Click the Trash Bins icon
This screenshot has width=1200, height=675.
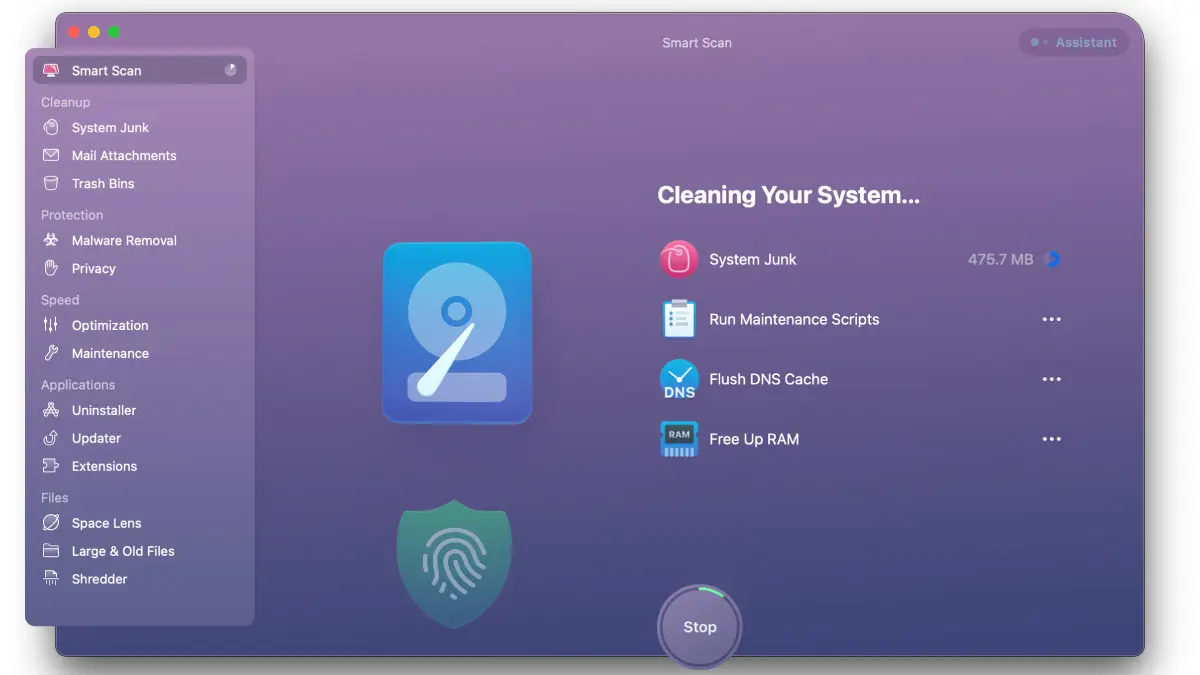tap(51, 183)
